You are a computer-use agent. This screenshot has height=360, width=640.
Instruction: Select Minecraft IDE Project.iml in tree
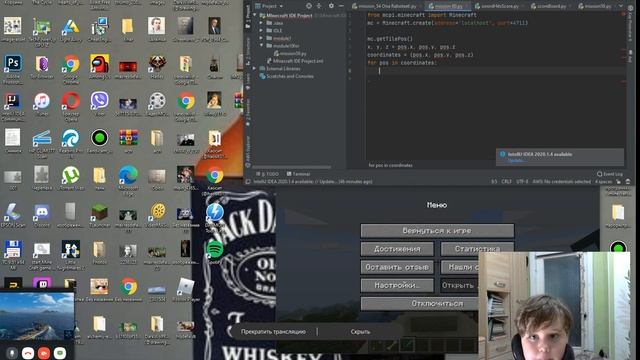tap(295, 61)
